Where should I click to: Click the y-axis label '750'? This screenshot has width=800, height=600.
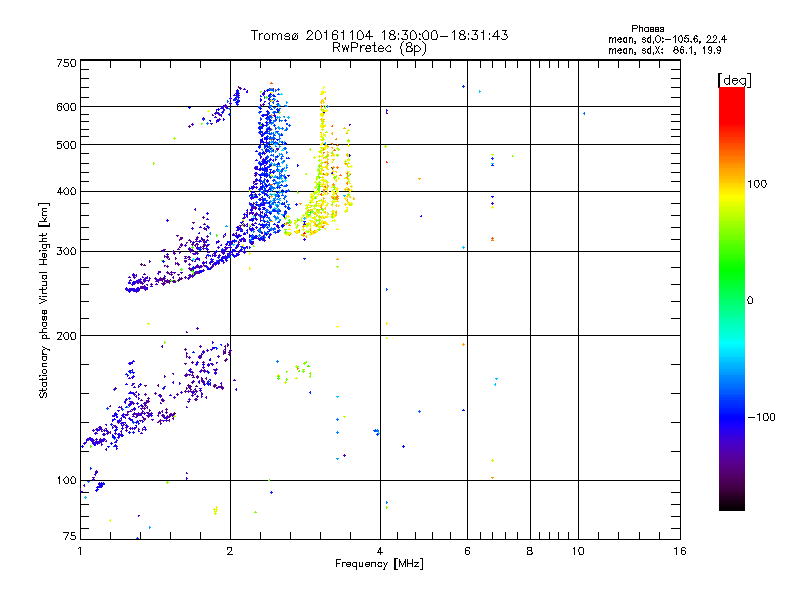66,63
